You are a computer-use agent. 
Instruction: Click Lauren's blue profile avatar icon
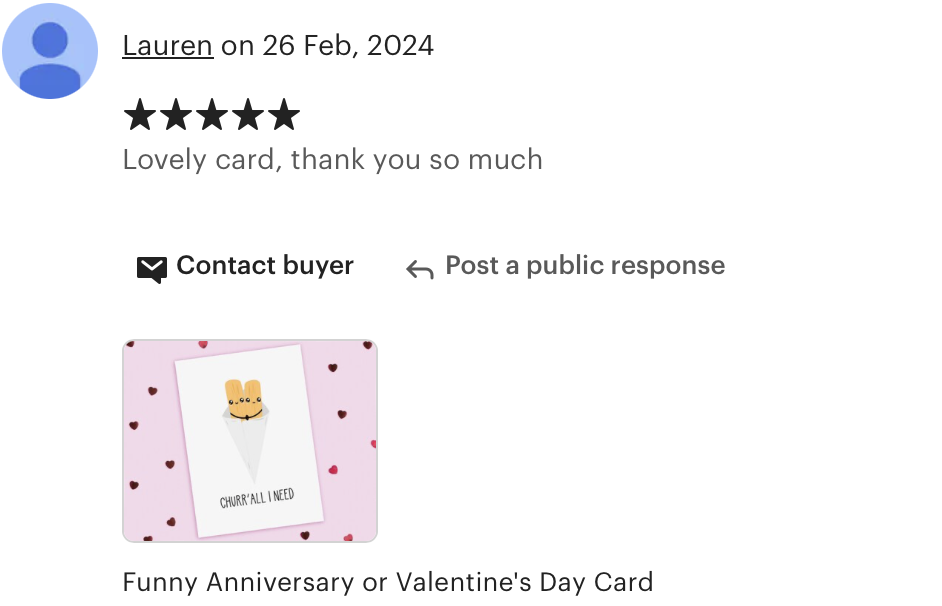(x=50, y=51)
